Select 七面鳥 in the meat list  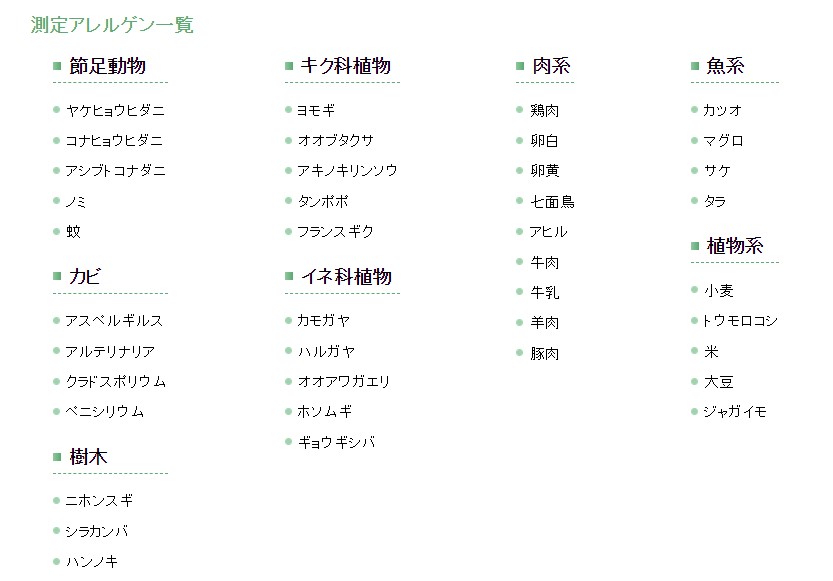(x=552, y=202)
